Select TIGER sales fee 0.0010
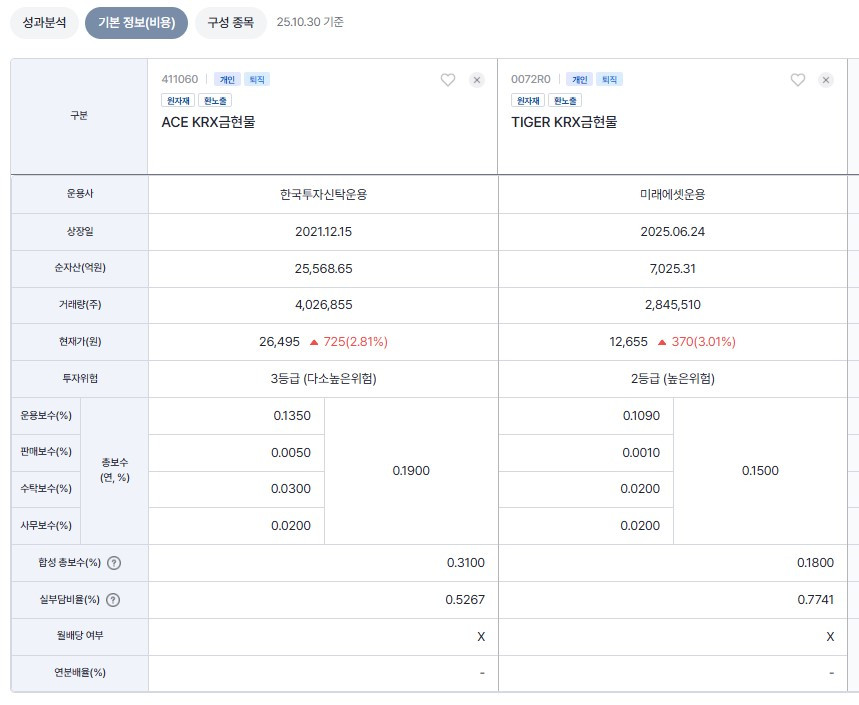Image resolution: width=859 pixels, height=705 pixels. (641, 453)
